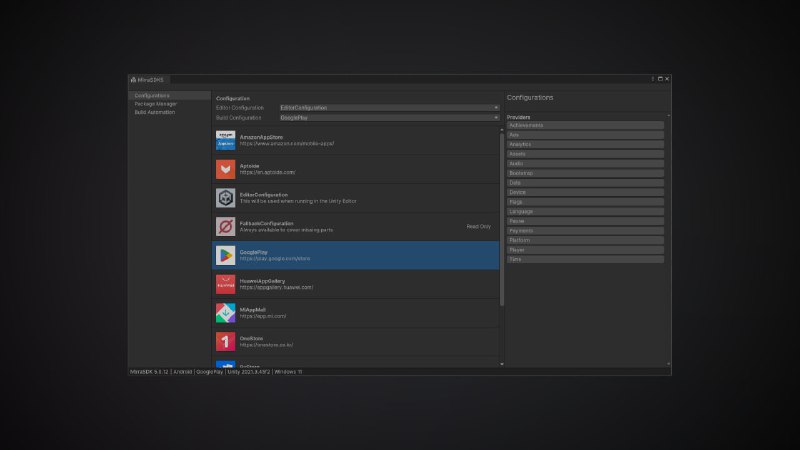Select the MiAppMall download icon
Viewport: 800px width, 450px height.
click(x=225, y=313)
